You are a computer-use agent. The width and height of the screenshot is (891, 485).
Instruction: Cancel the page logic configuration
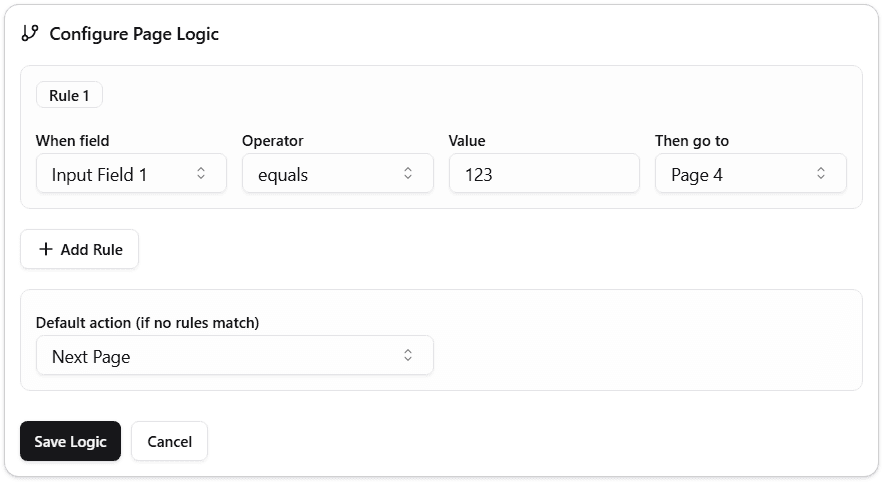tap(169, 441)
